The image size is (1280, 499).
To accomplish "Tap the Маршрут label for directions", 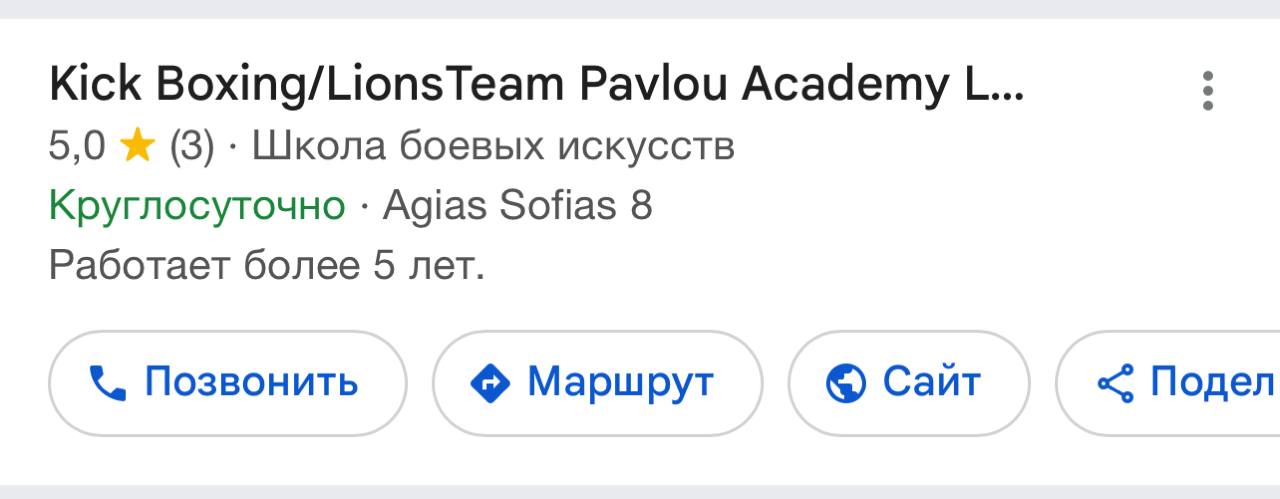I will point(620,382).
